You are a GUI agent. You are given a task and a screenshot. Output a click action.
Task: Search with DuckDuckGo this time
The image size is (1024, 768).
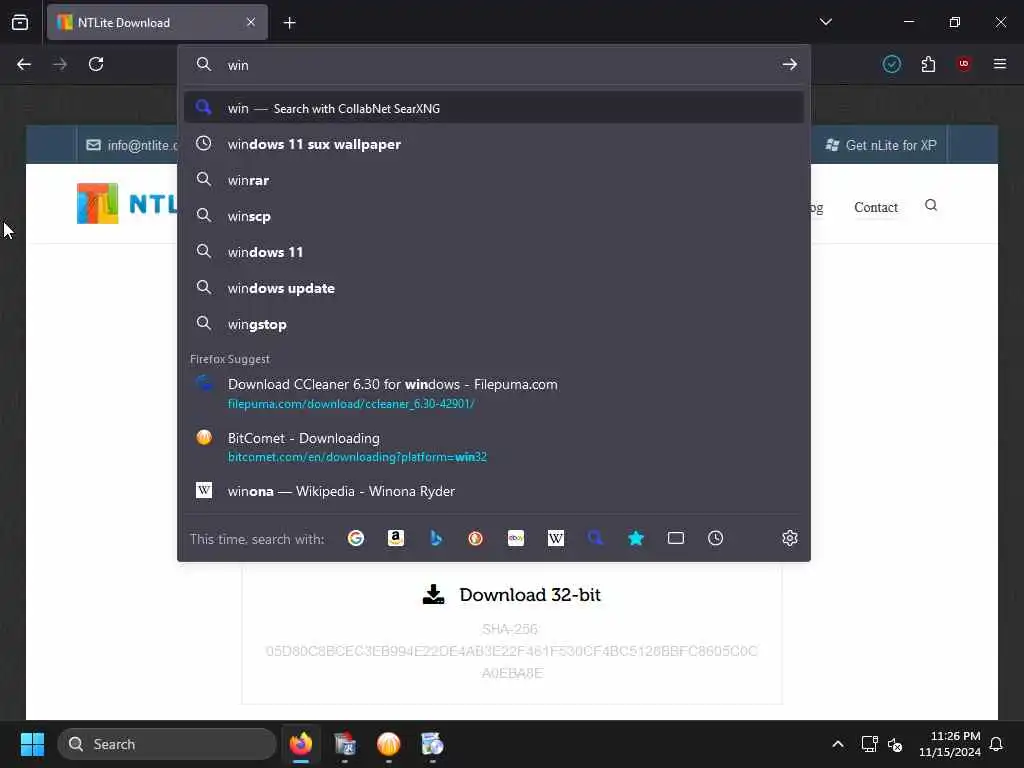(475, 538)
